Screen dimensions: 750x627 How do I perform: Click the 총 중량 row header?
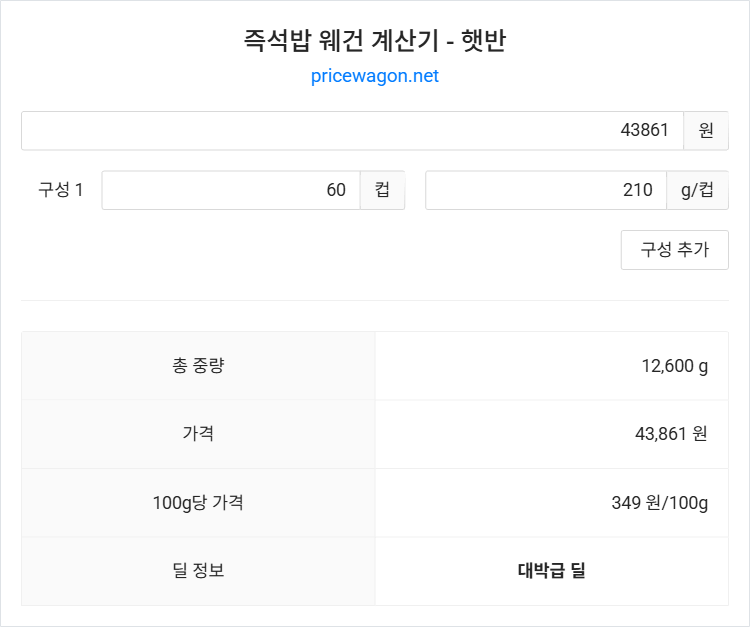tap(198, 365)
